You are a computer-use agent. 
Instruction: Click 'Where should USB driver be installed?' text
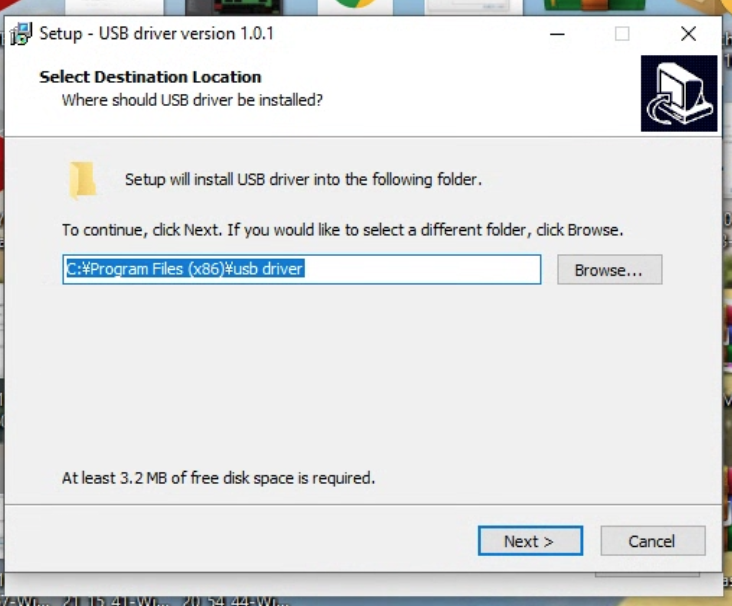(192, 100)
